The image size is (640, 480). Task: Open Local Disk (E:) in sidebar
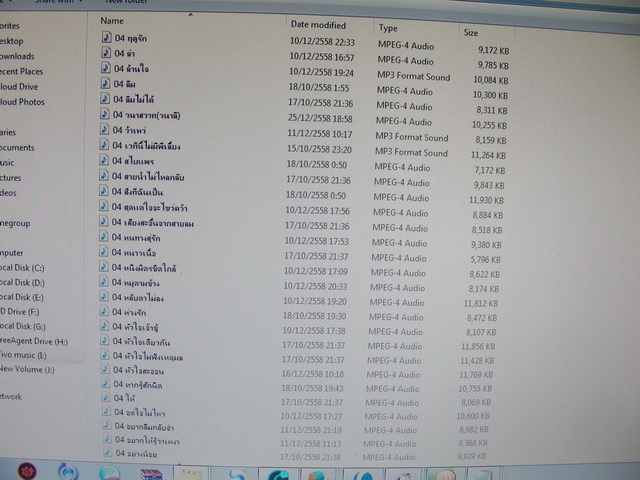point(22,297)
